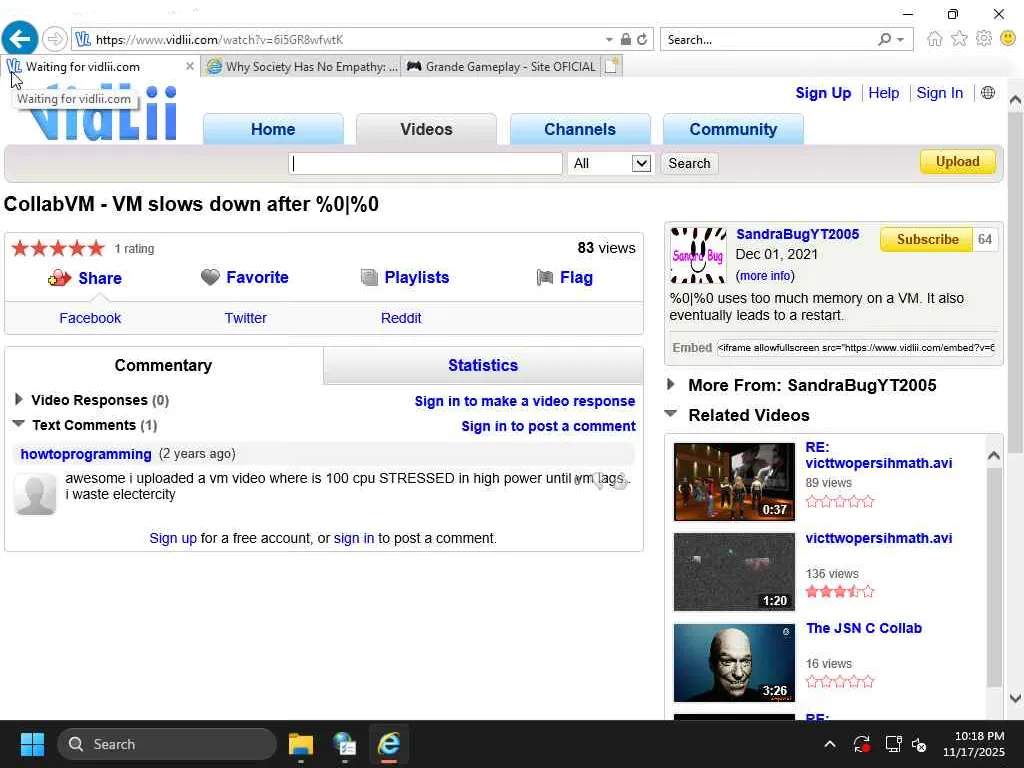Click the lock security icon in address bar

(626, 39)
